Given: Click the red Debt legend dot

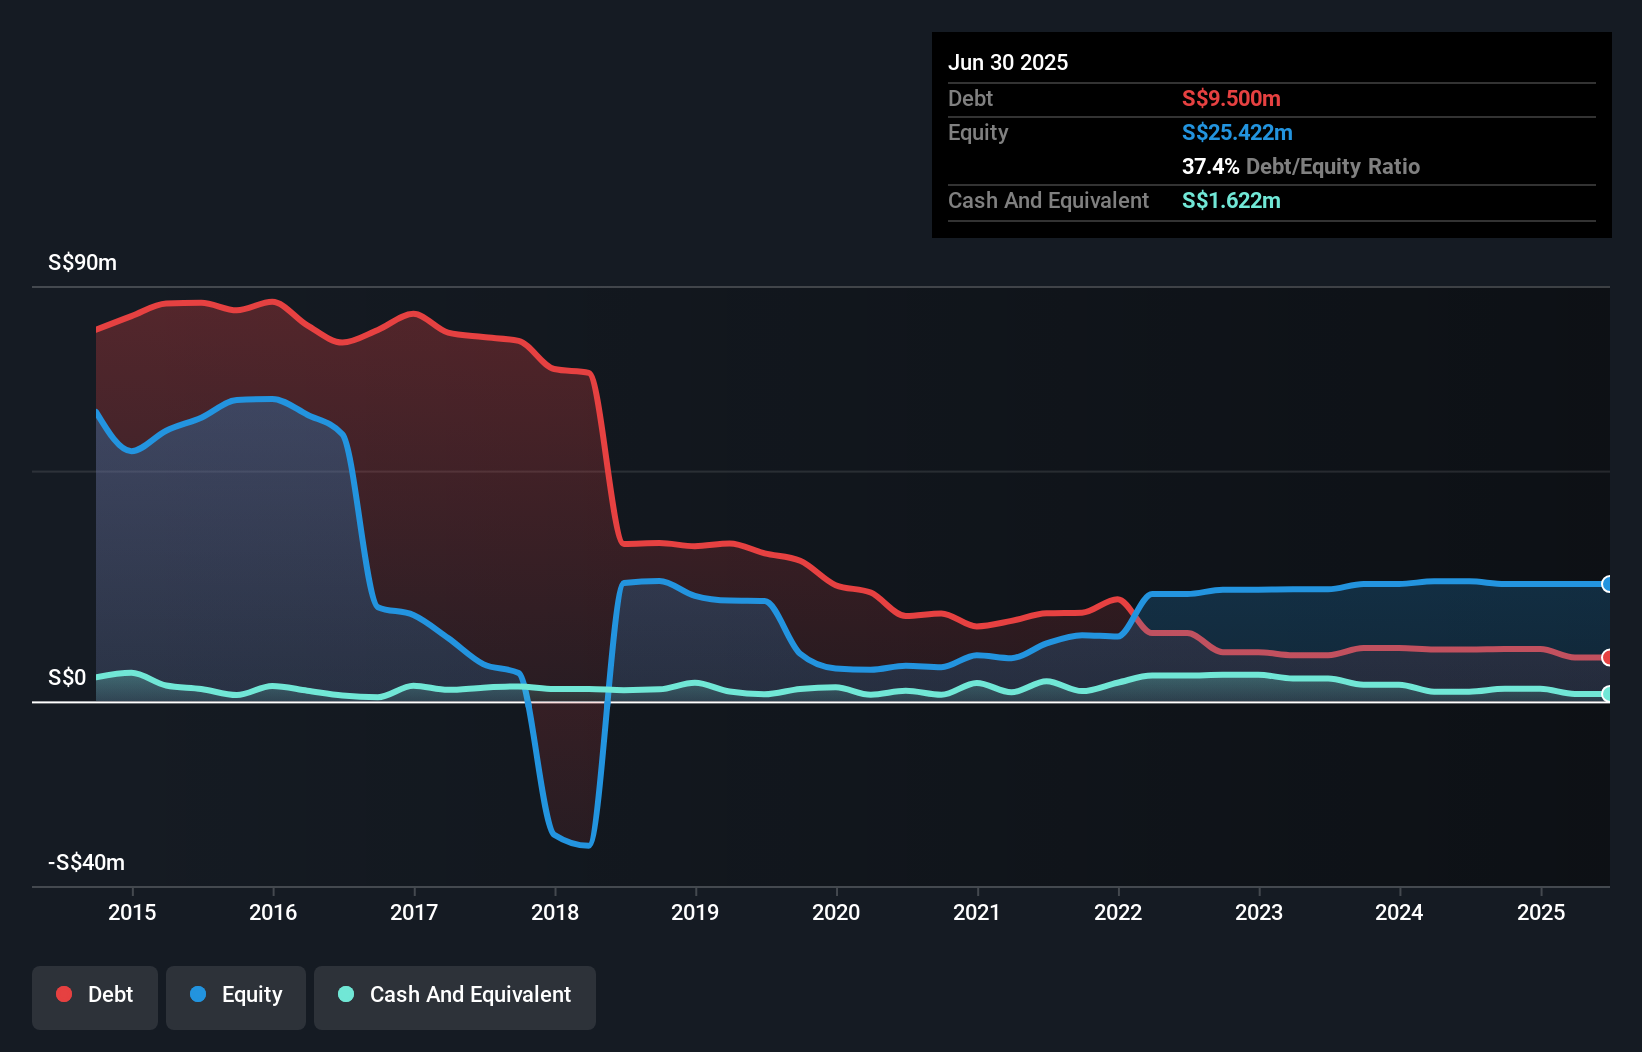Looking at the screenshot, I should 64,994.
